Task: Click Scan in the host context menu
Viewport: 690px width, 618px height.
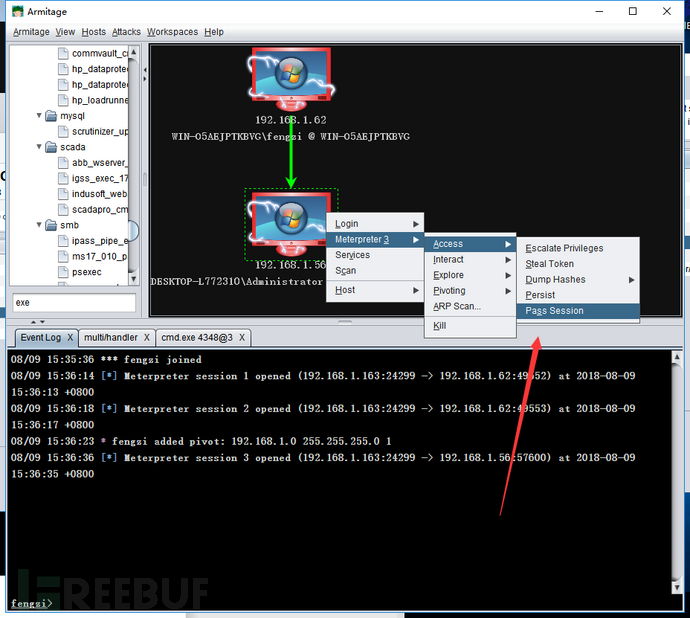Action: coord(375,271)
